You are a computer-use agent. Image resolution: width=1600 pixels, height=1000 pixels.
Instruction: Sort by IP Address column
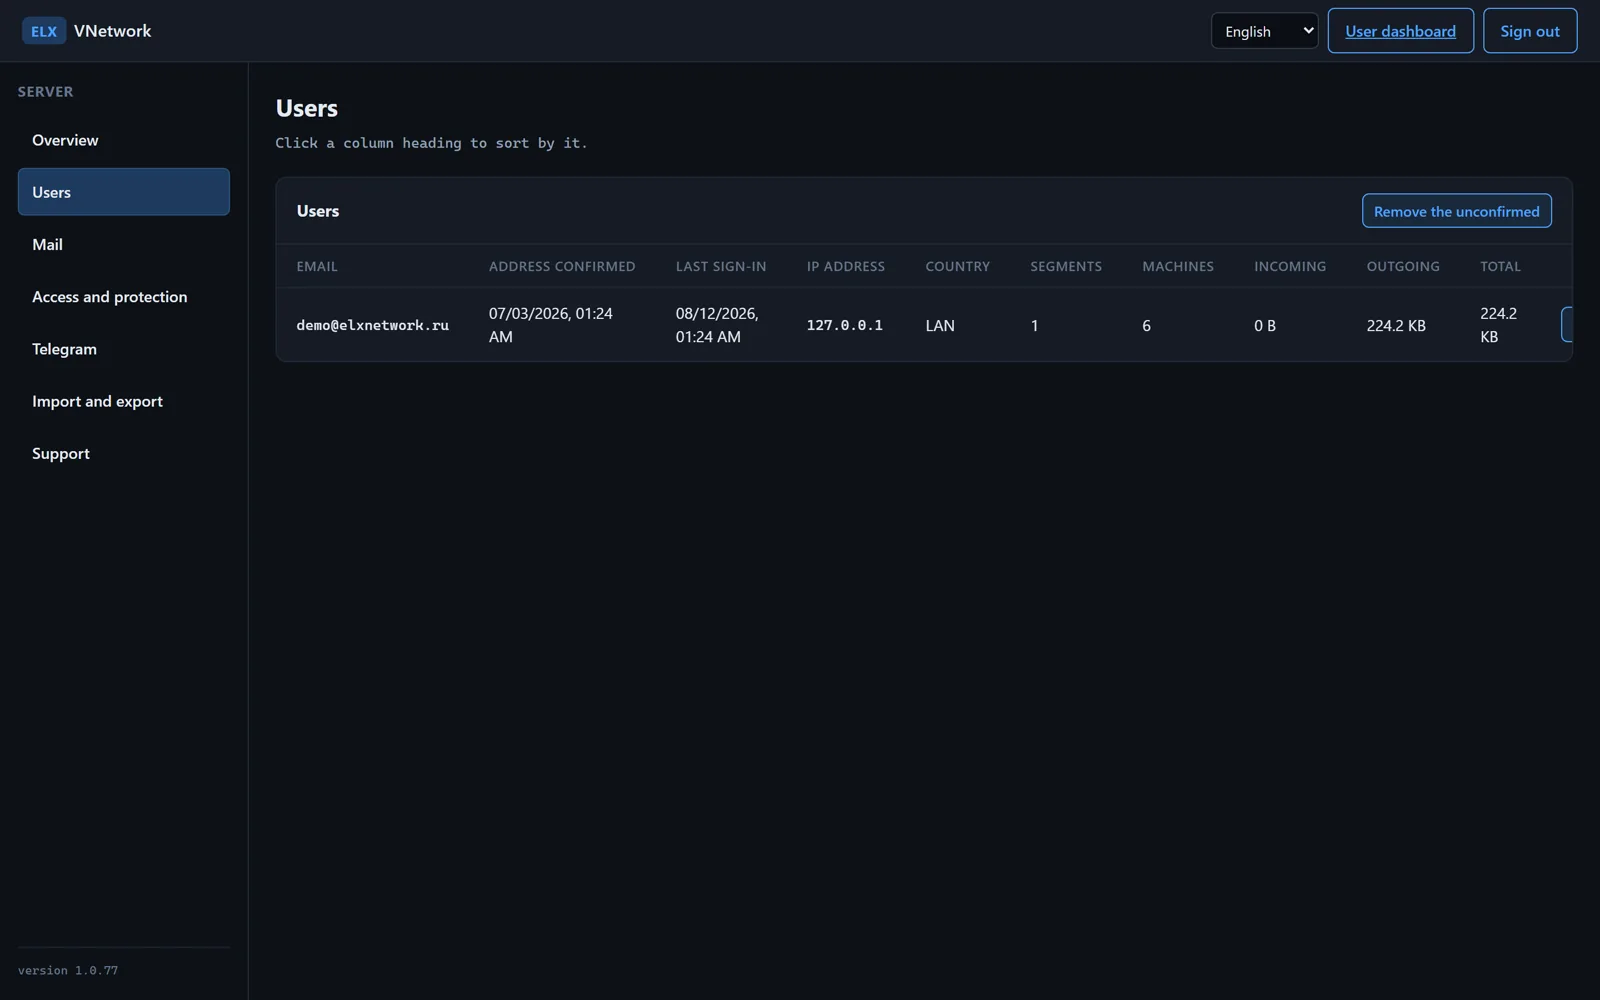[x=845, y=266]
